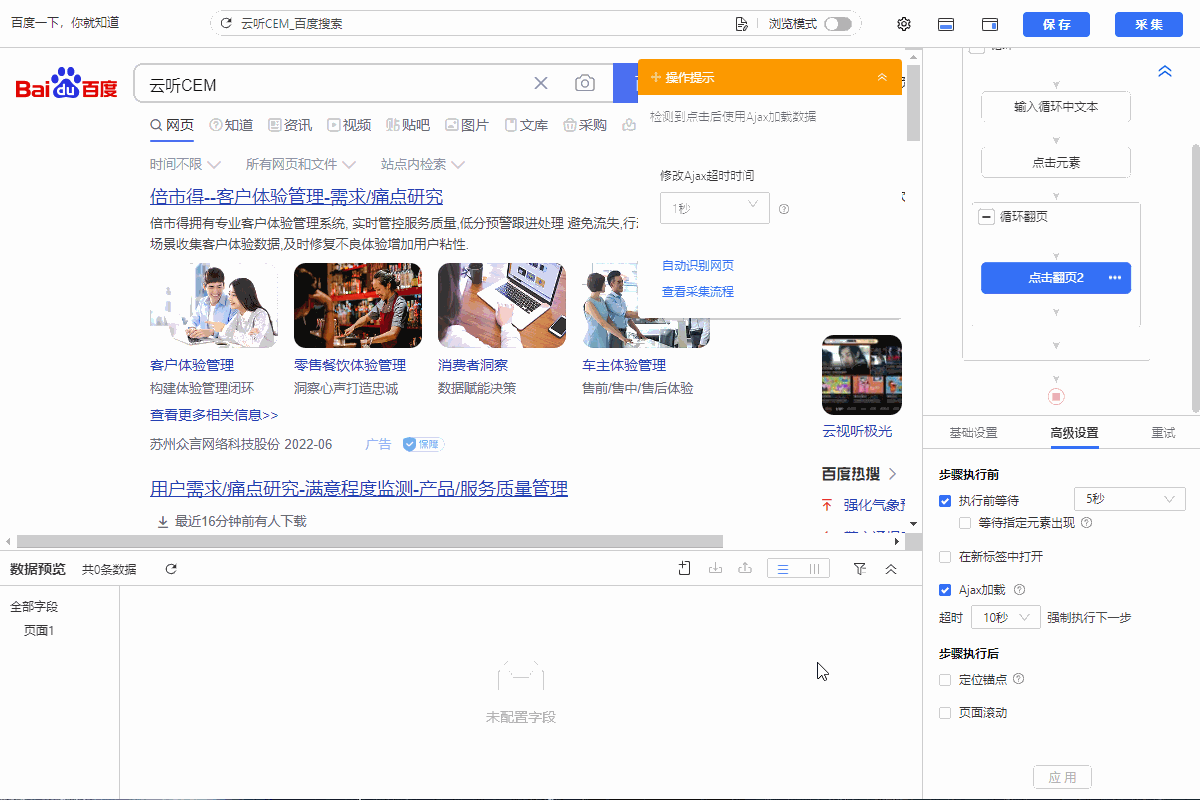Clear the Baidu search box with X icon
1200x800 pixels.
(541, 83)
